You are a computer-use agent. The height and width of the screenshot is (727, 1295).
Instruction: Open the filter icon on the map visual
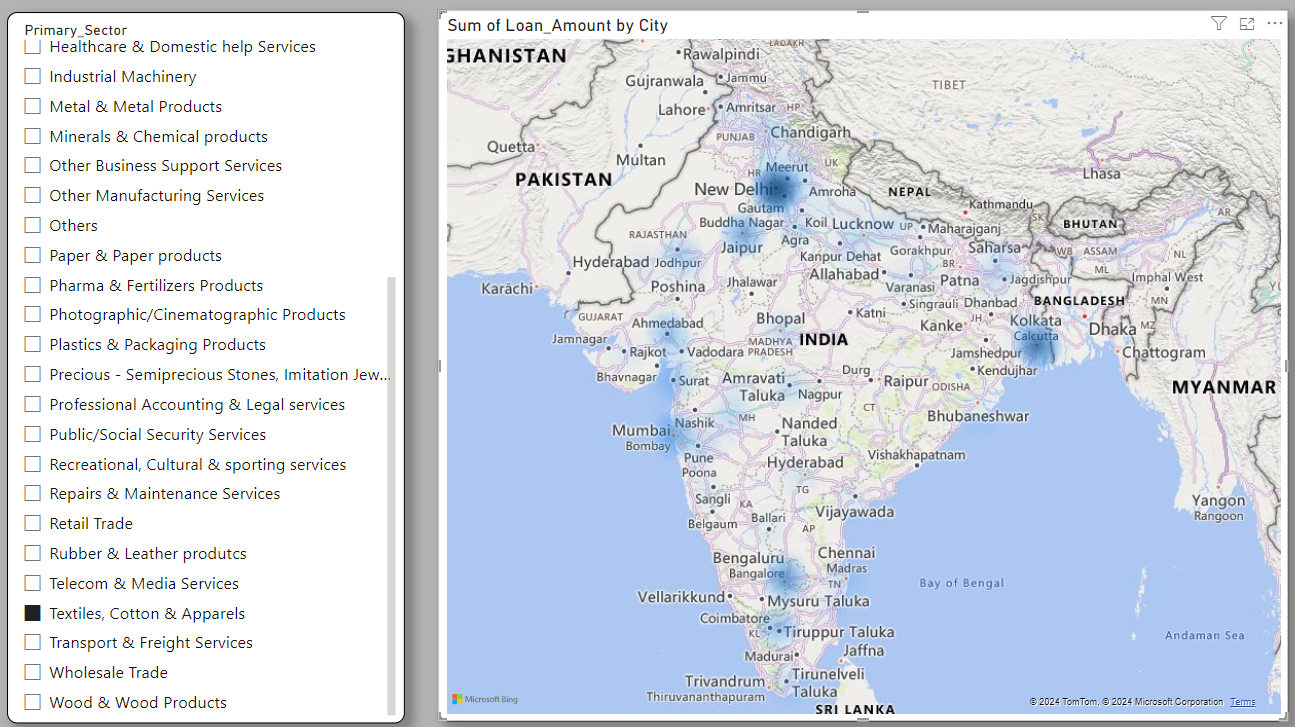(x=1218, y=24)
